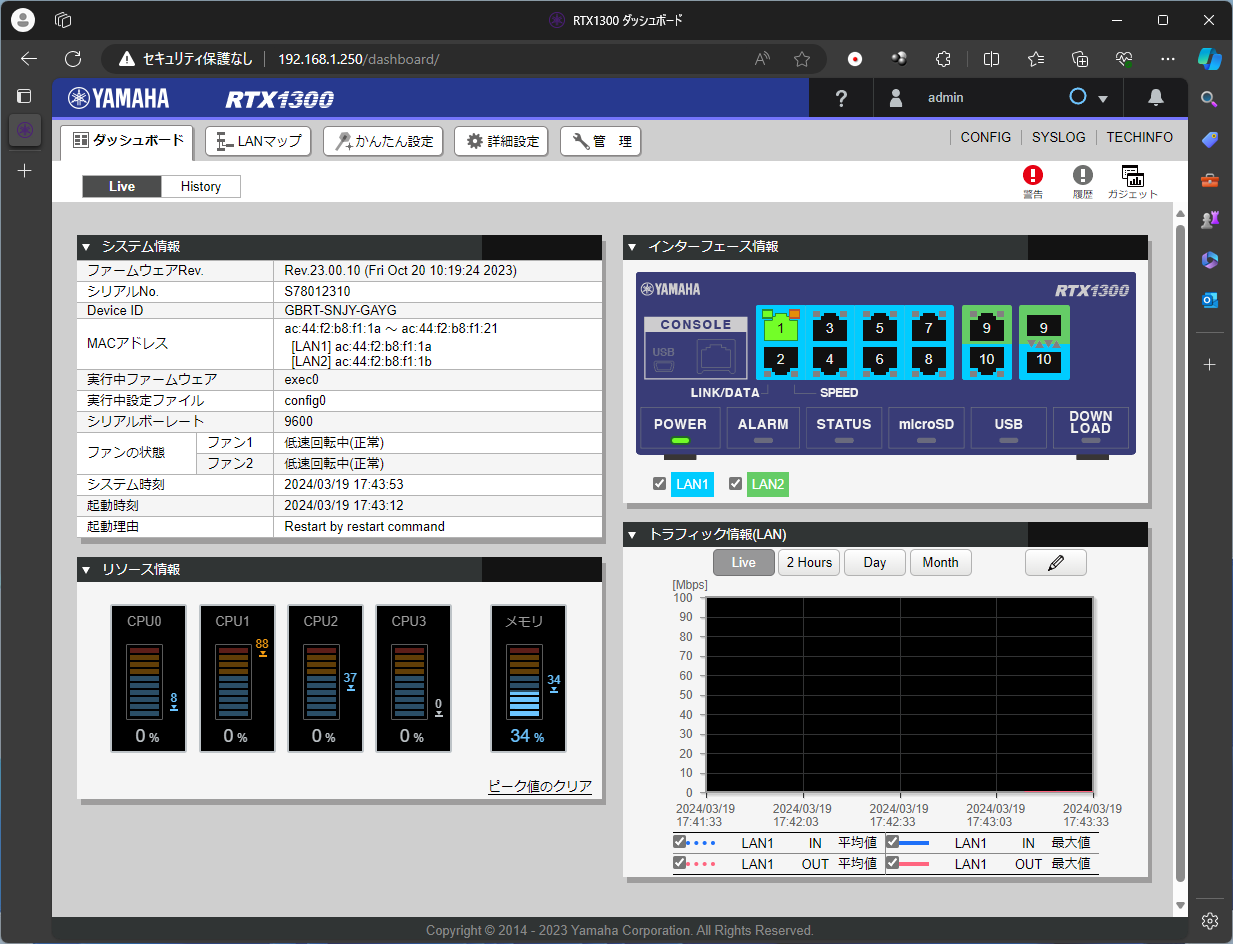Collapse the システム情報 panel
Viewport: 1233px width, 944px height.
[x=87, y=246]
